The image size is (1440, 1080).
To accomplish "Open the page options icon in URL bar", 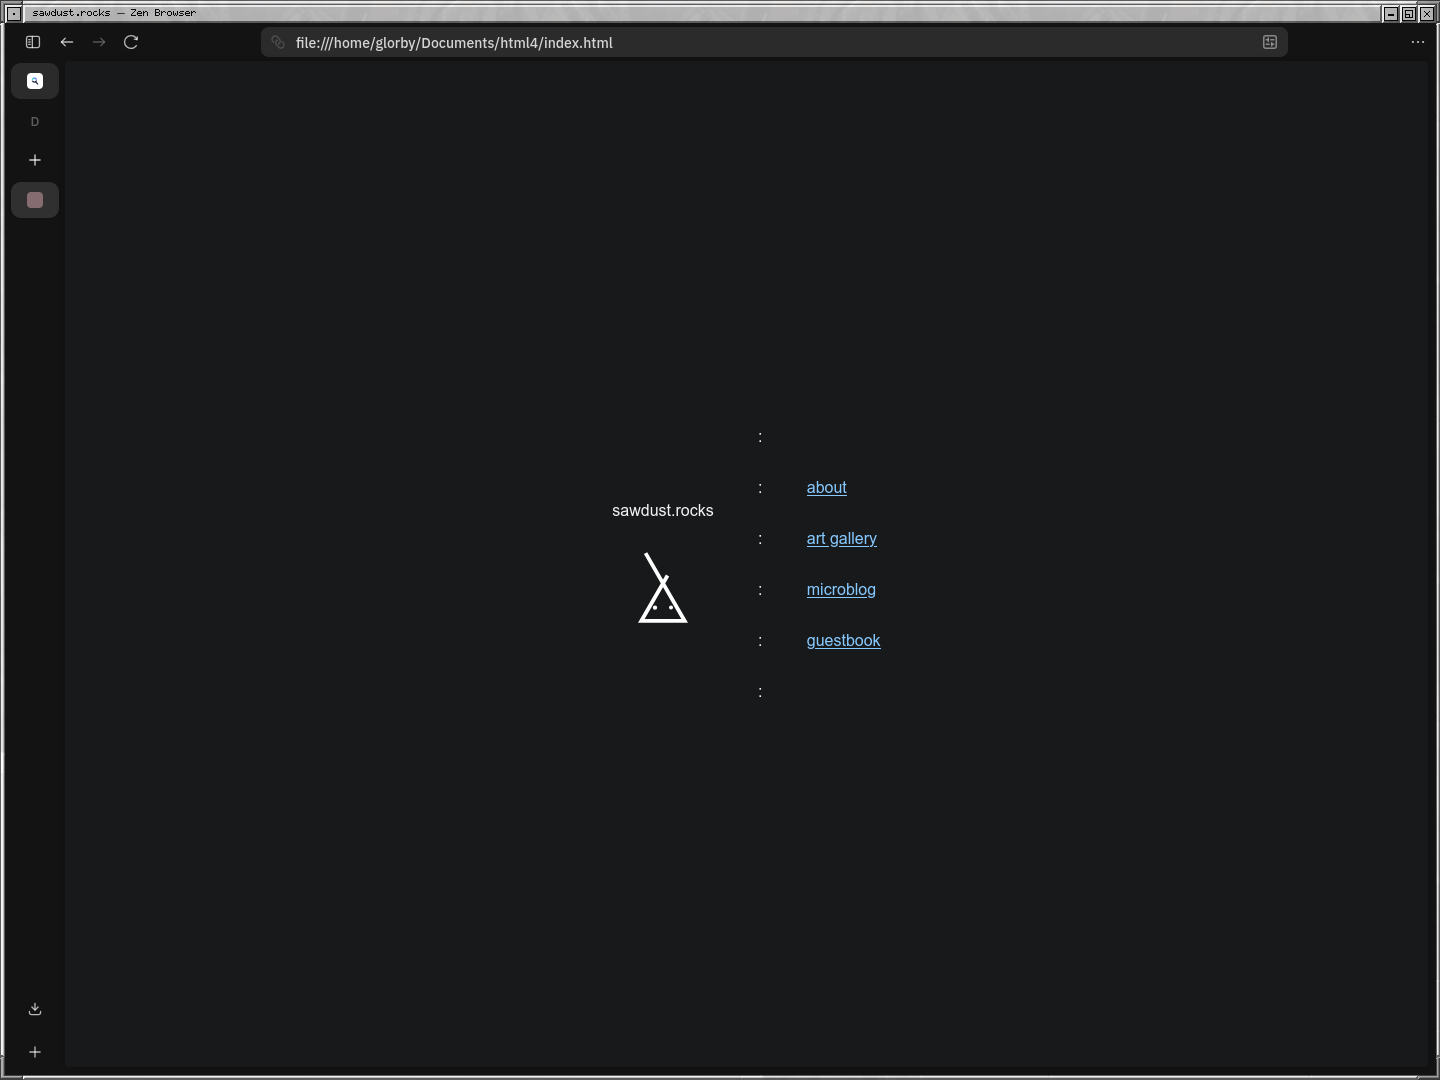I will coord(1270,42).
